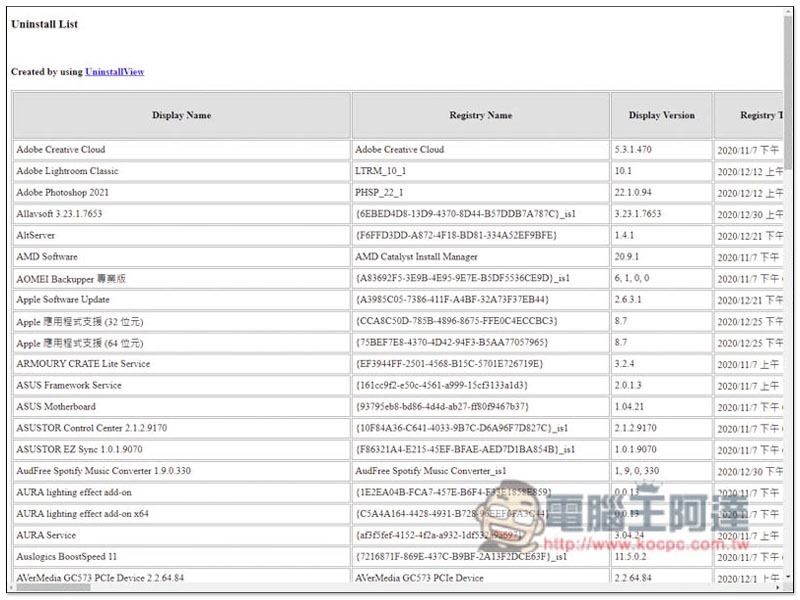Click the version 1.04.21 cell
The image size is (800, 600).
tap(662, 407)
